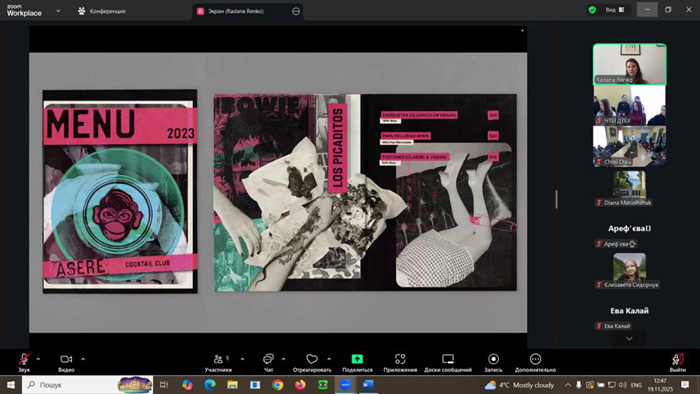Expand audio options arrow beside Звук
Image resolution: width=700 pixels, height=394 pixels.
pyautogui.click(x=38, y=359)
